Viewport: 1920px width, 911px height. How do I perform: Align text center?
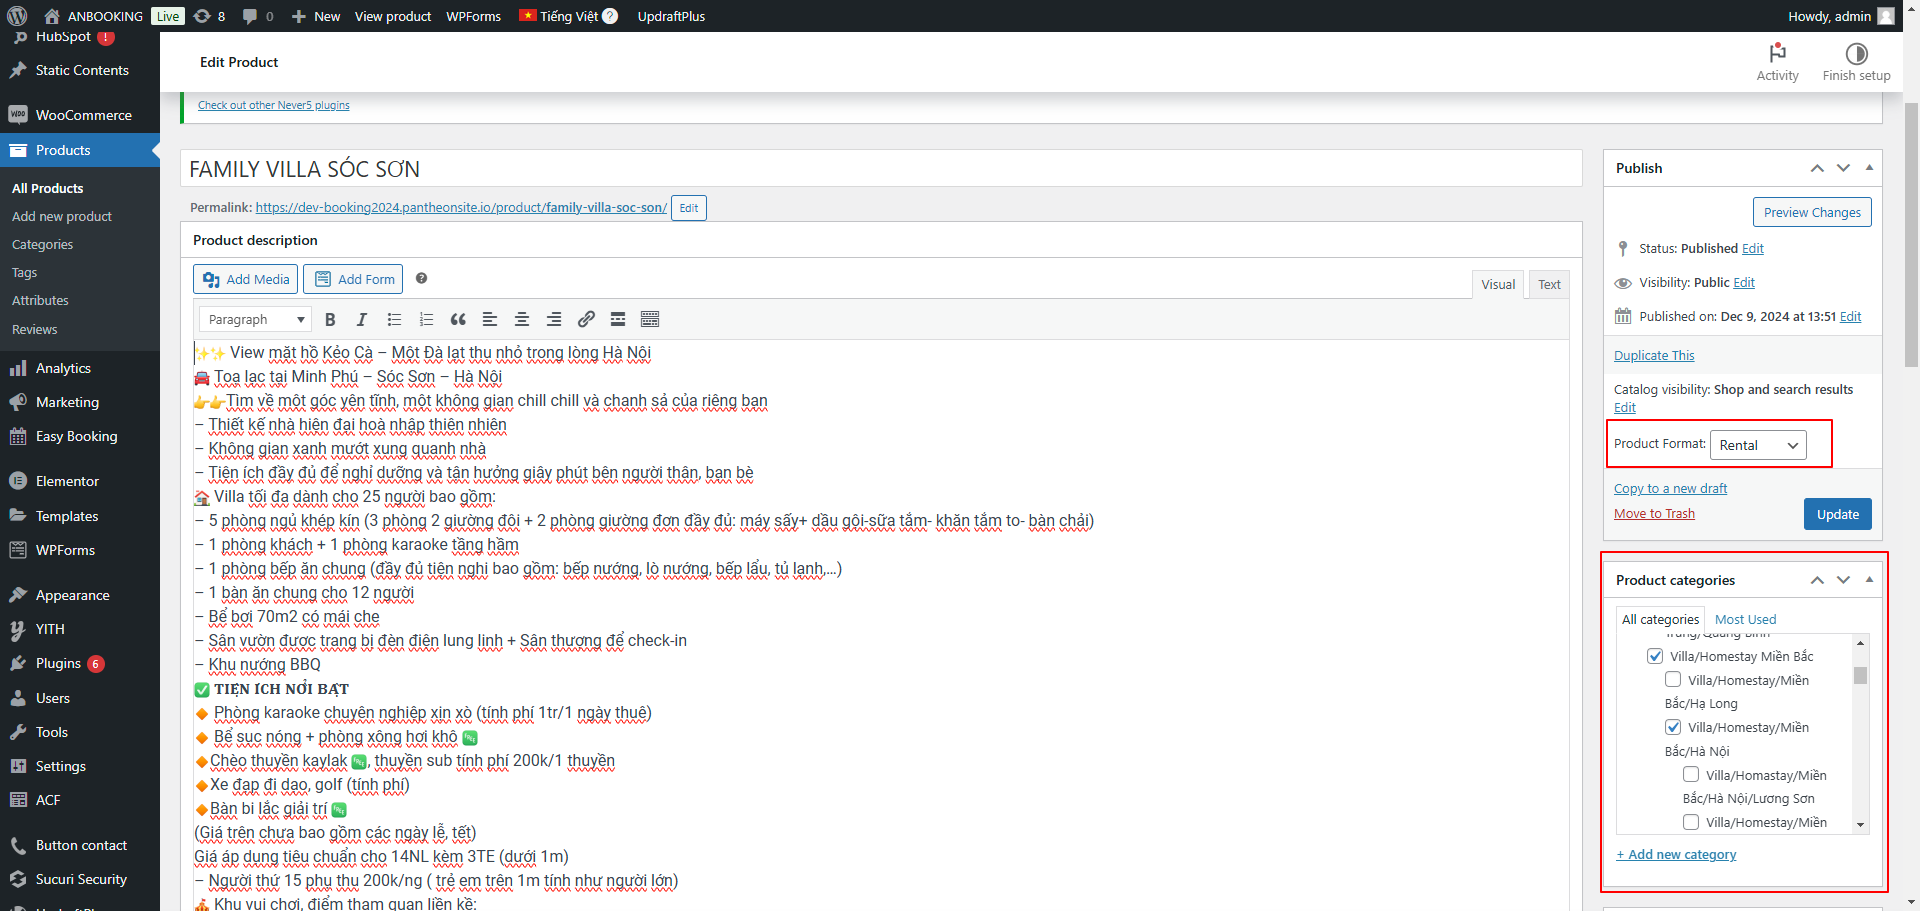522,319
